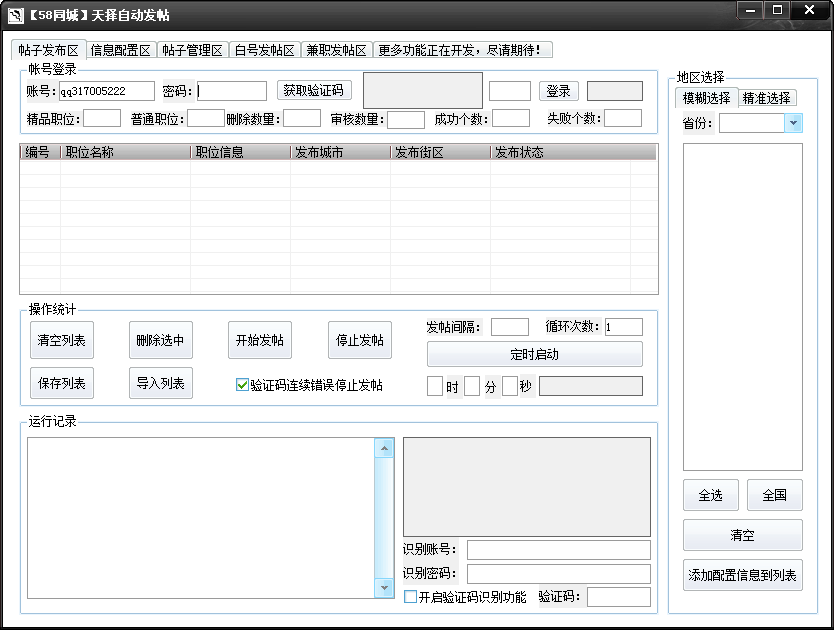
Task: Click 添加配置信息到列表 button
Action: point(742,575)
